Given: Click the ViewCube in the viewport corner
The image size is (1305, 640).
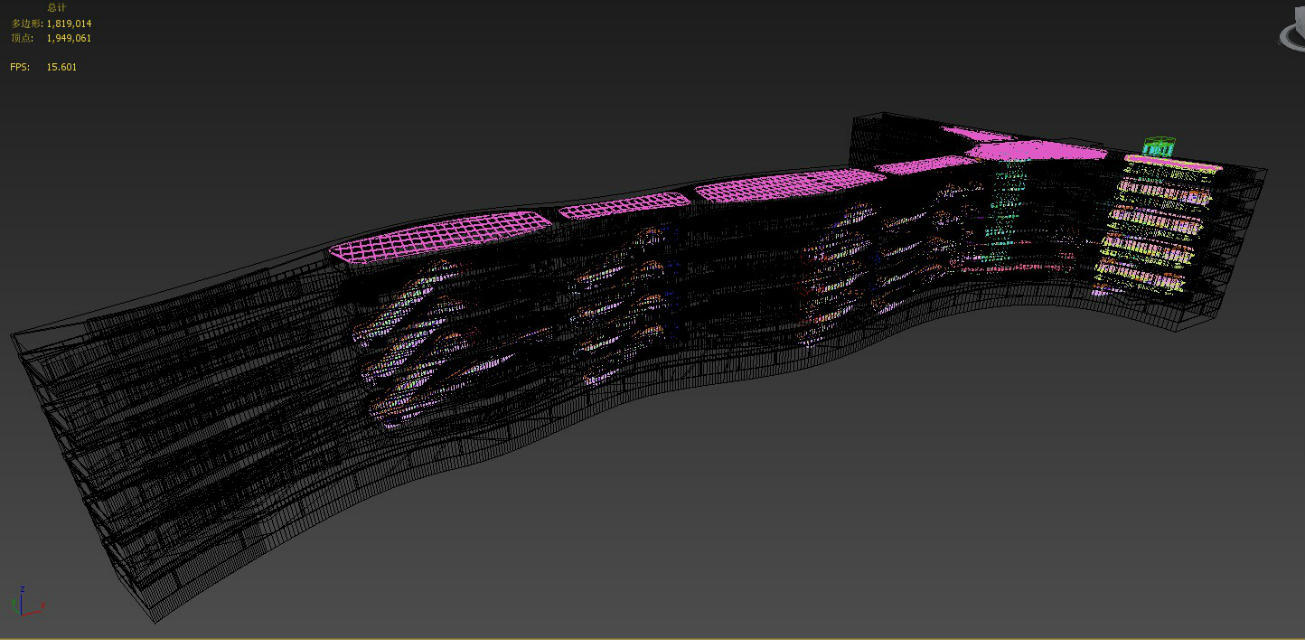Looking at the screenshot, I should tap(1291, 33).
